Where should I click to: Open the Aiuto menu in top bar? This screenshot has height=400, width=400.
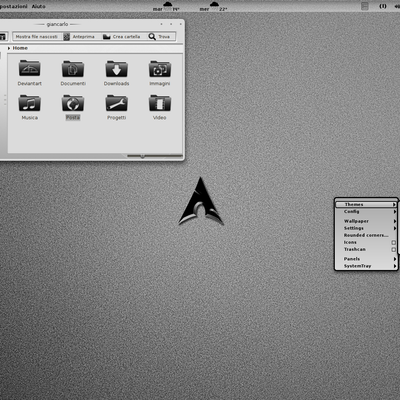[38, 6]
